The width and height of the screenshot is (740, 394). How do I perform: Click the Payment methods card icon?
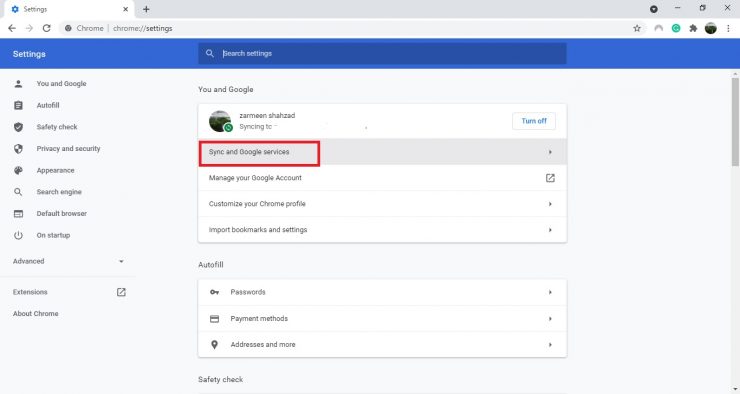point(214,319)
